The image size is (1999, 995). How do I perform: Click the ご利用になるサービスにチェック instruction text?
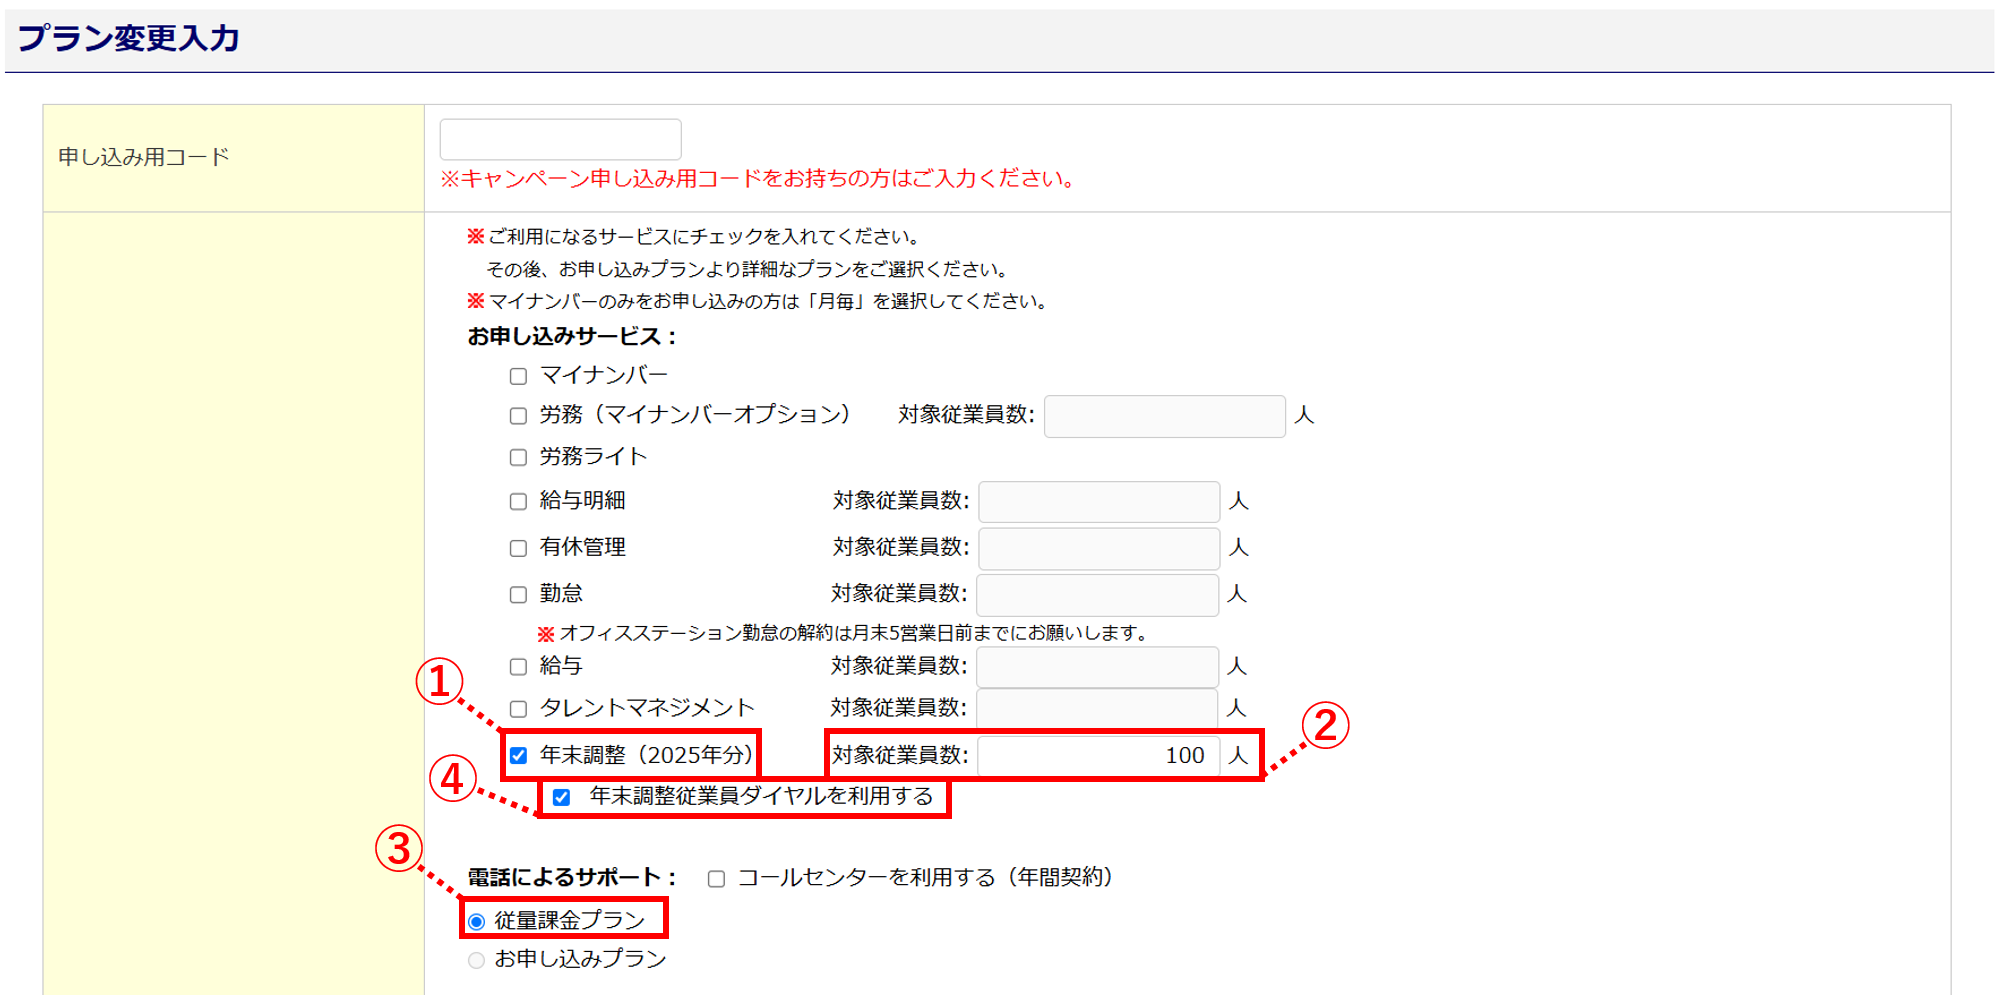[694, 237]
